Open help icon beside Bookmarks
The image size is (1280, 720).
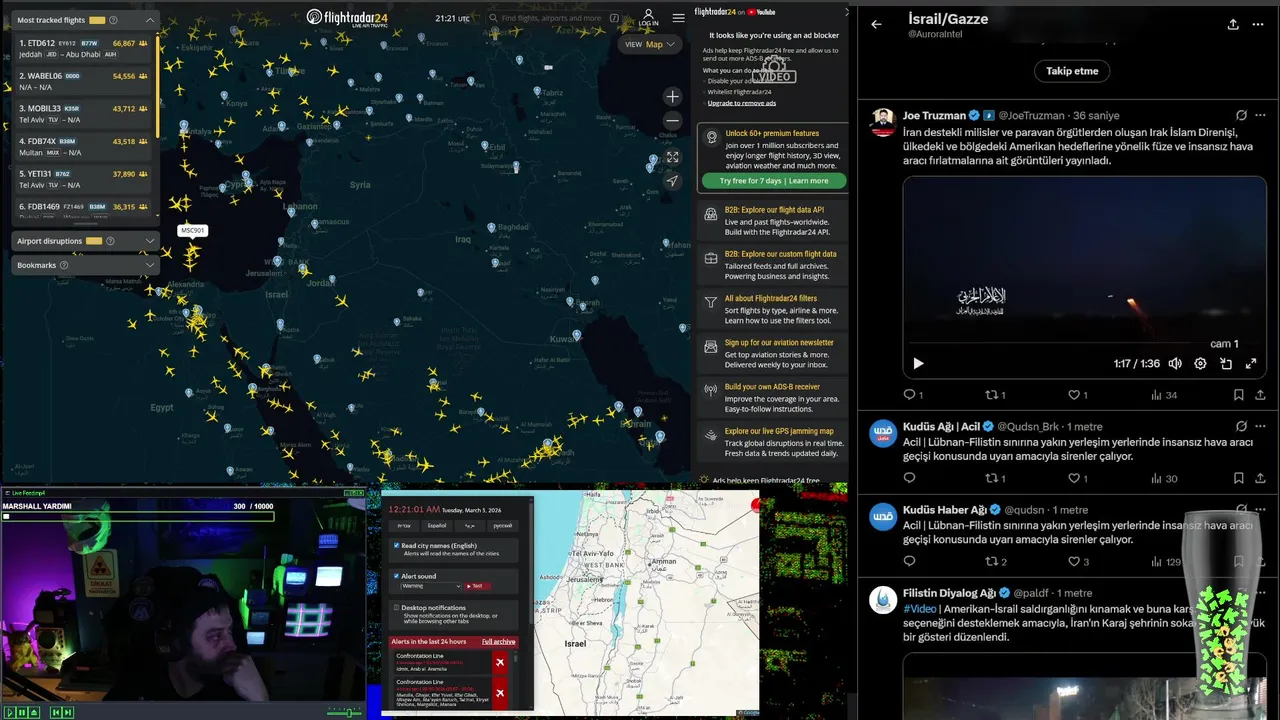tap(64, 265)
